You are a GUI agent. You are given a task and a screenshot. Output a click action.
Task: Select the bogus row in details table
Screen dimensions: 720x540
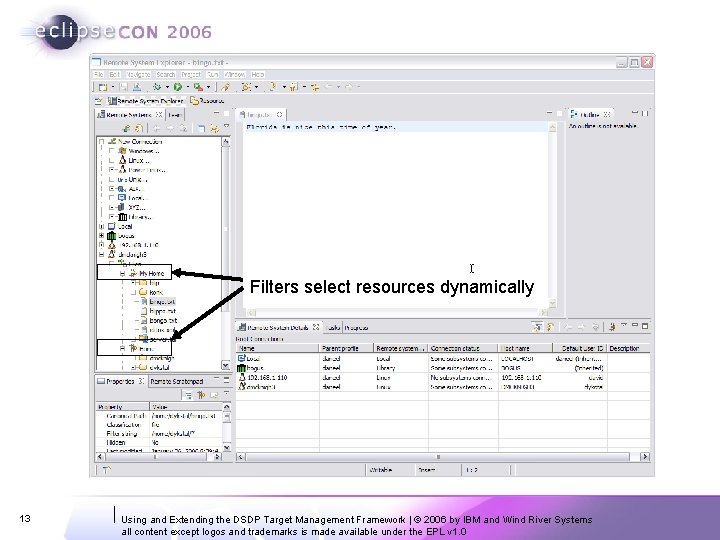point(443,368)
